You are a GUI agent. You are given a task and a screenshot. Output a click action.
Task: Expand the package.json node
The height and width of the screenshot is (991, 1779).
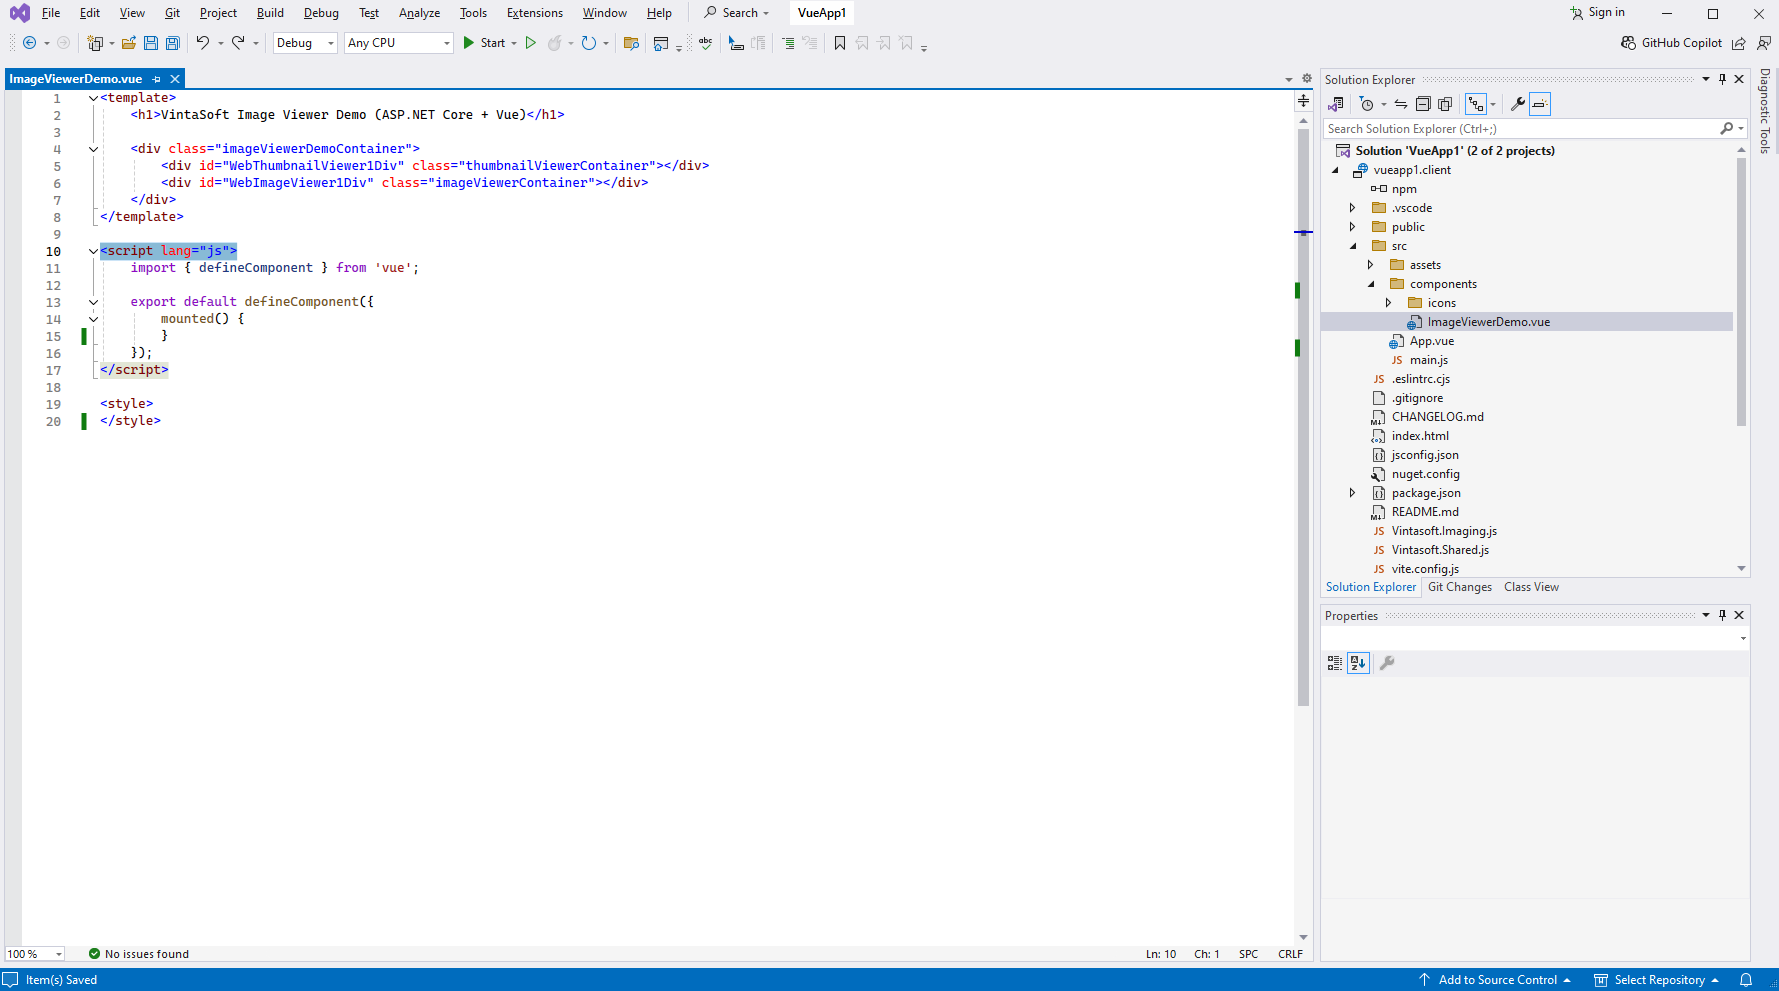(1353, 493)
